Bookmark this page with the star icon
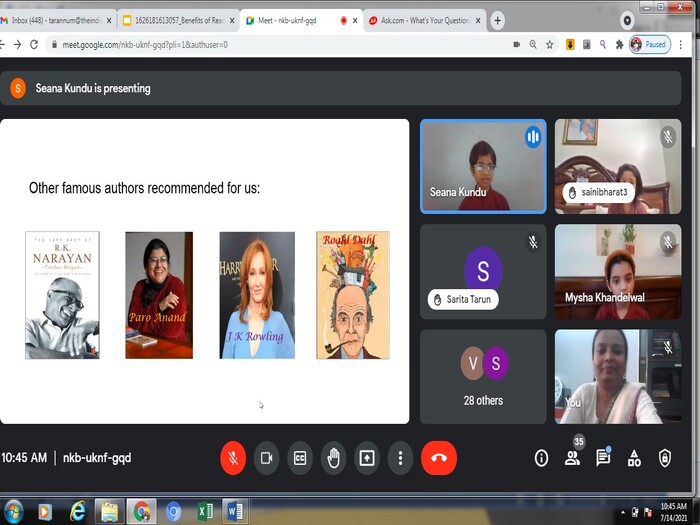This screenshot has width=700, height=525. pos(550,45)
